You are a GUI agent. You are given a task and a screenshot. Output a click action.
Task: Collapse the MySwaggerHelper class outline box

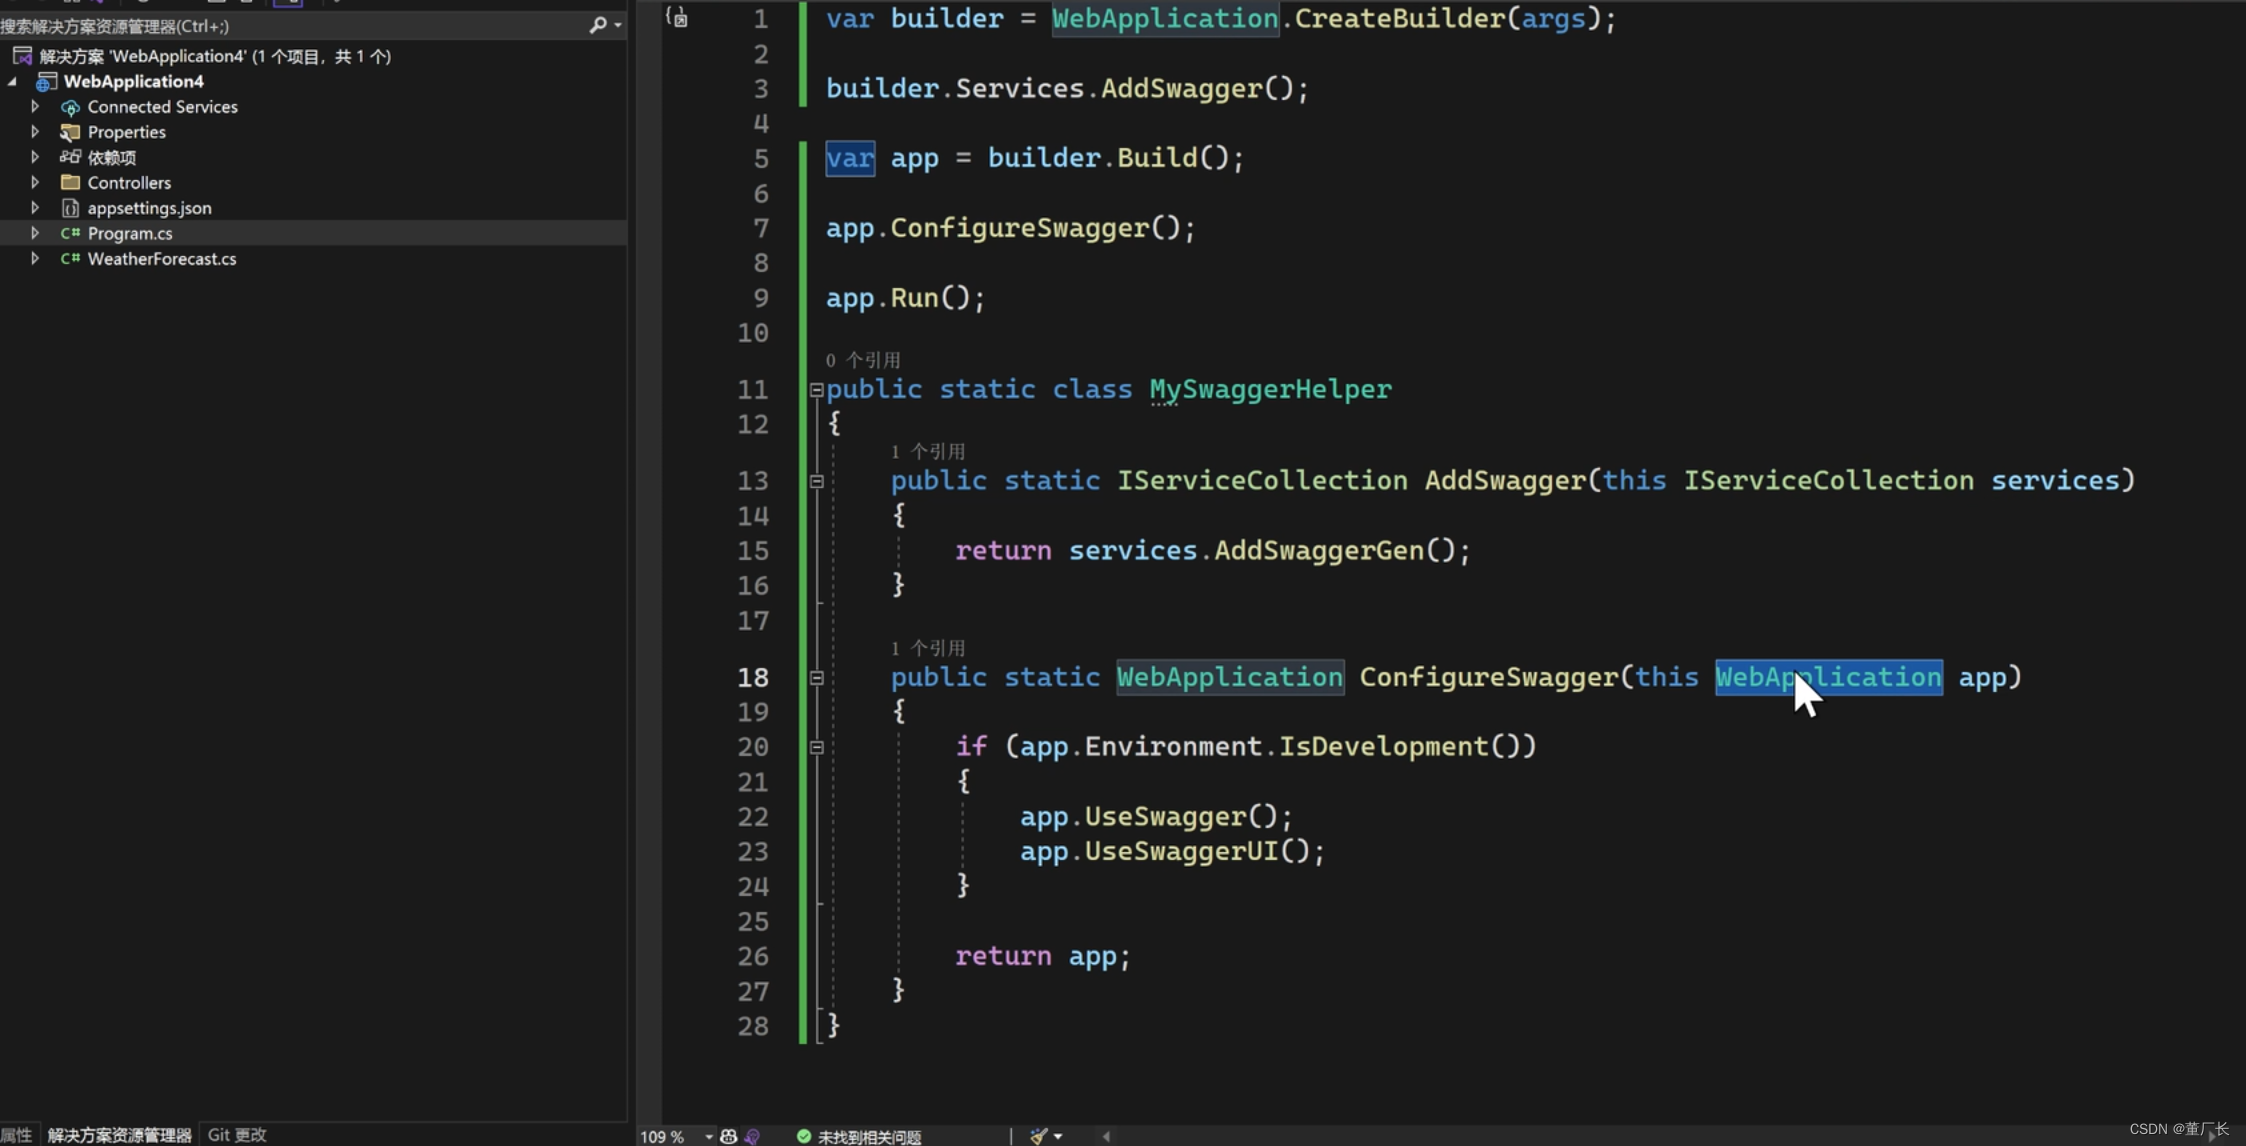pyautogui.click(x=816, y=390)
